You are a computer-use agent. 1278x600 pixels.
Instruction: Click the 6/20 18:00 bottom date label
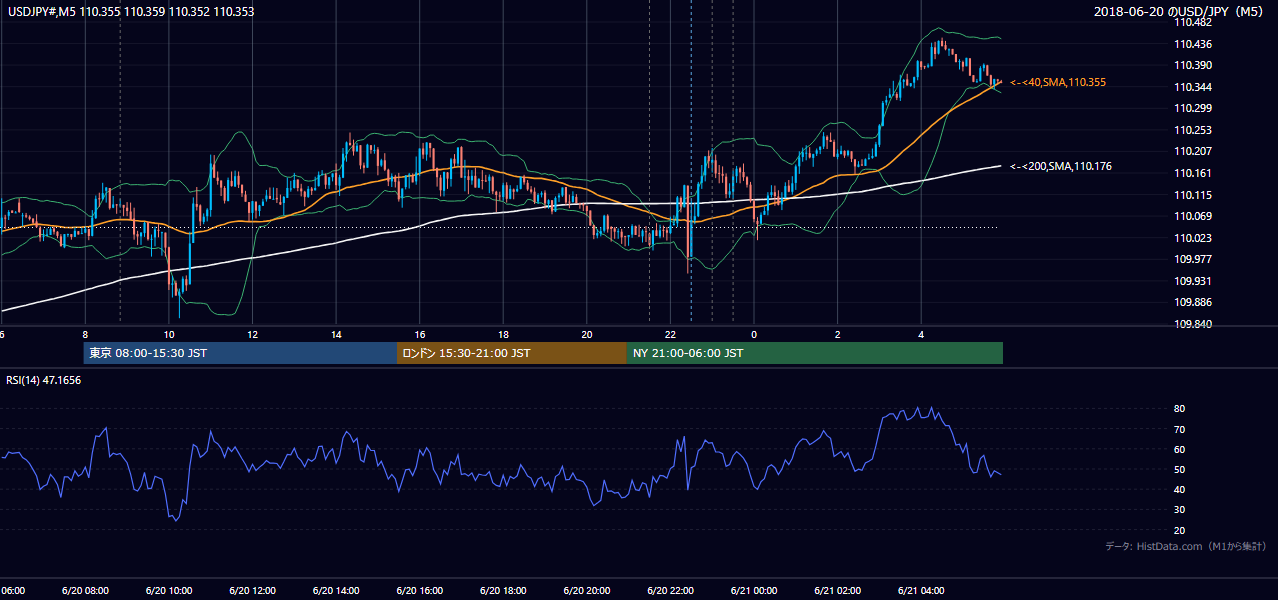pos(503,591)
